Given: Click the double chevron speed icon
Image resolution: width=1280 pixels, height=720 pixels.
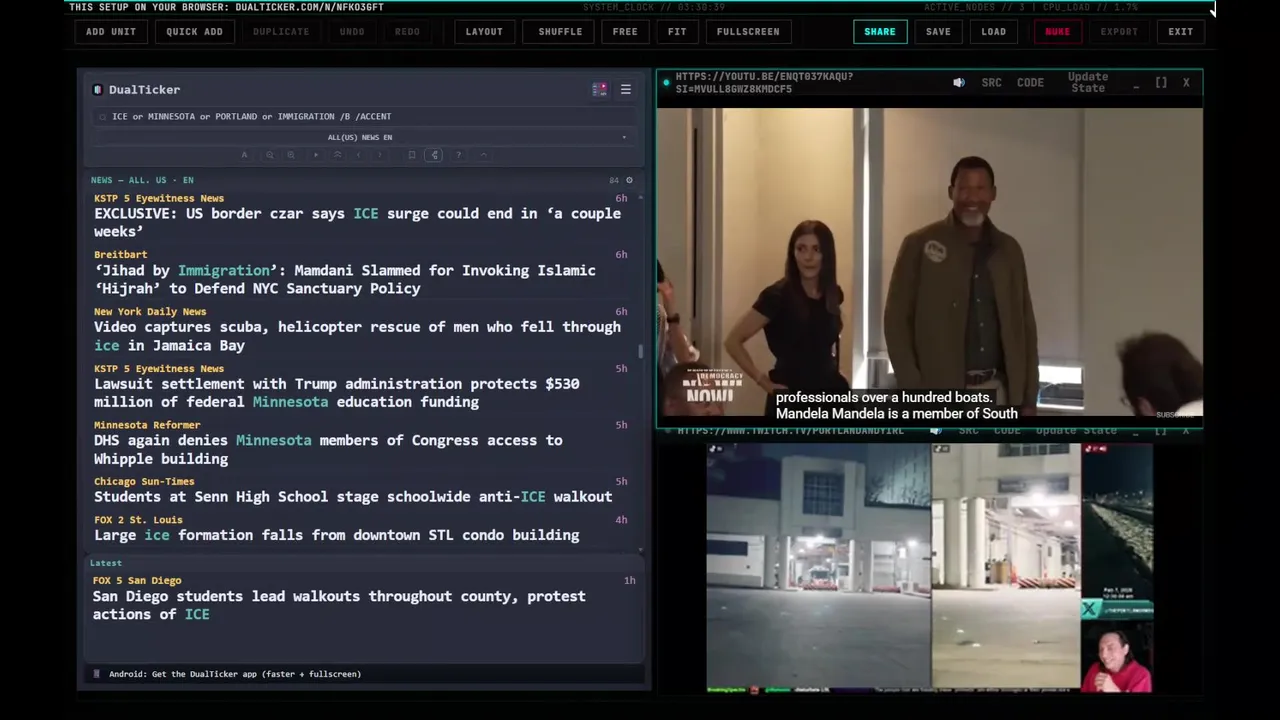Looking at the screenshot, I should pyautogui.click(x=337, y=155).
